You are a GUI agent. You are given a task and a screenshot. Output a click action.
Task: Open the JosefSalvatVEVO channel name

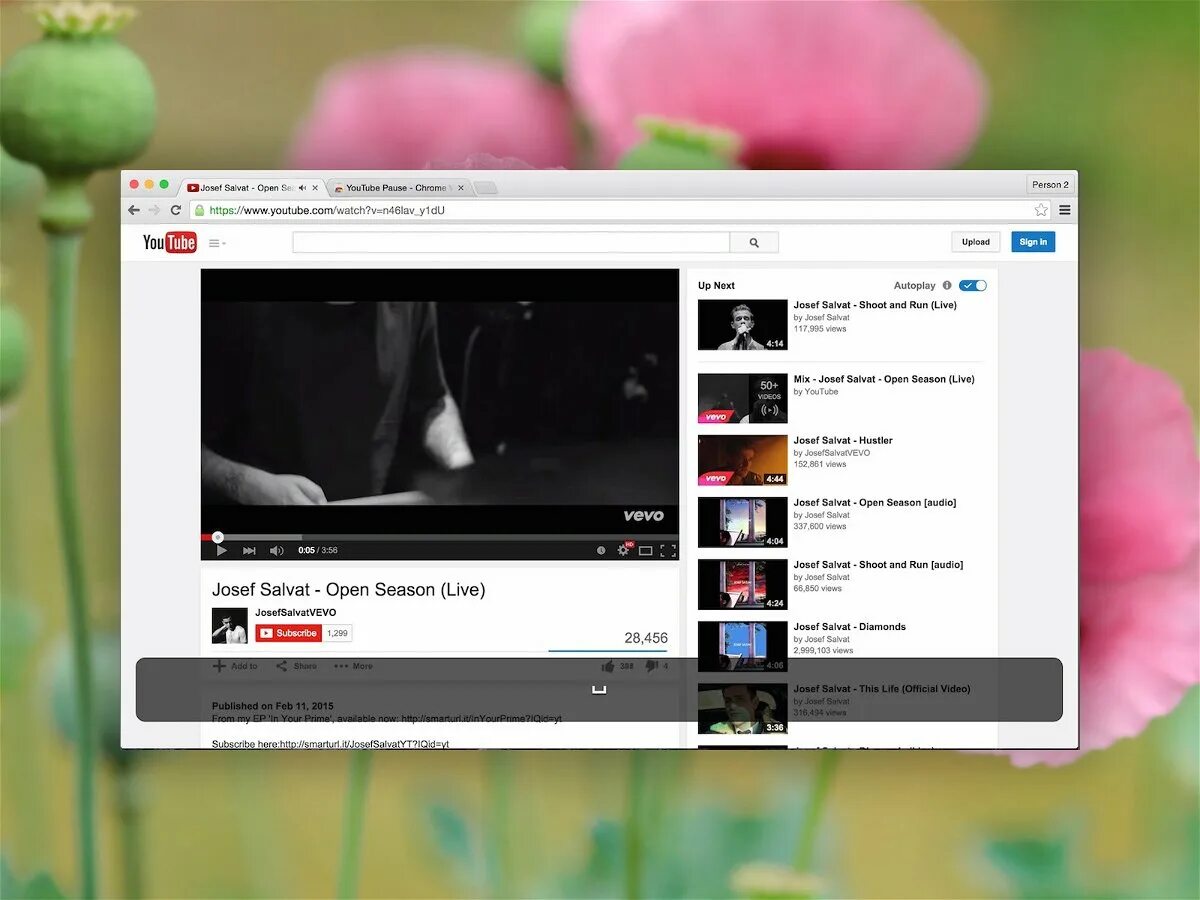295,612
